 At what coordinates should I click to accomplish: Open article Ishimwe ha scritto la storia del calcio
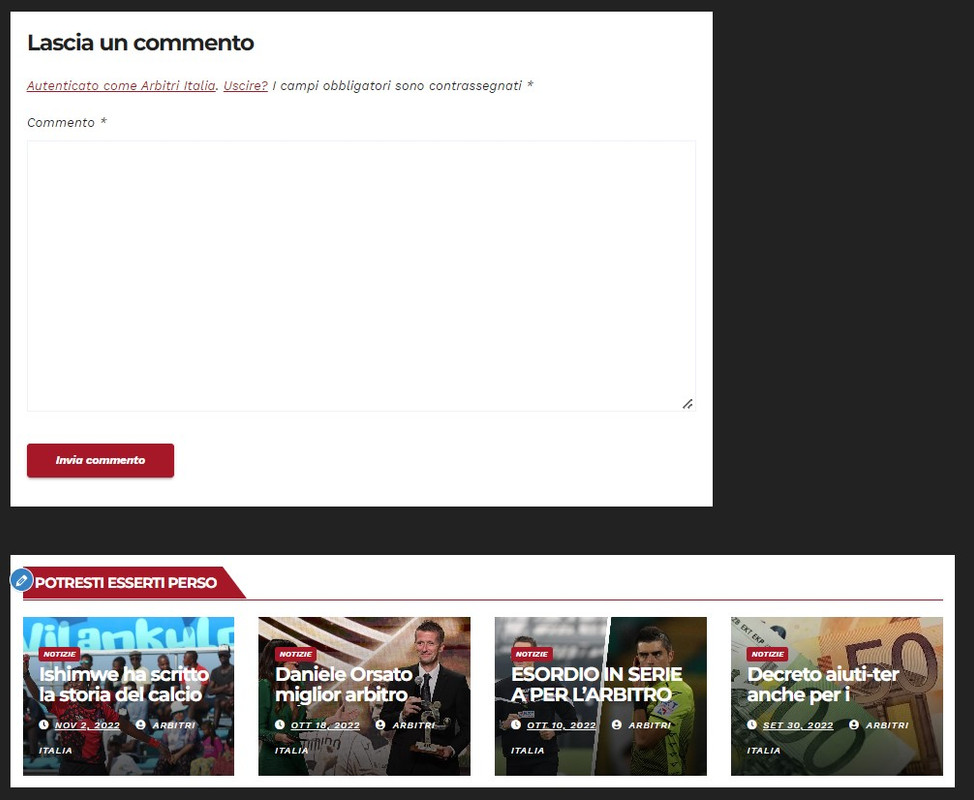pyautogui.click(x=124, y=684)
